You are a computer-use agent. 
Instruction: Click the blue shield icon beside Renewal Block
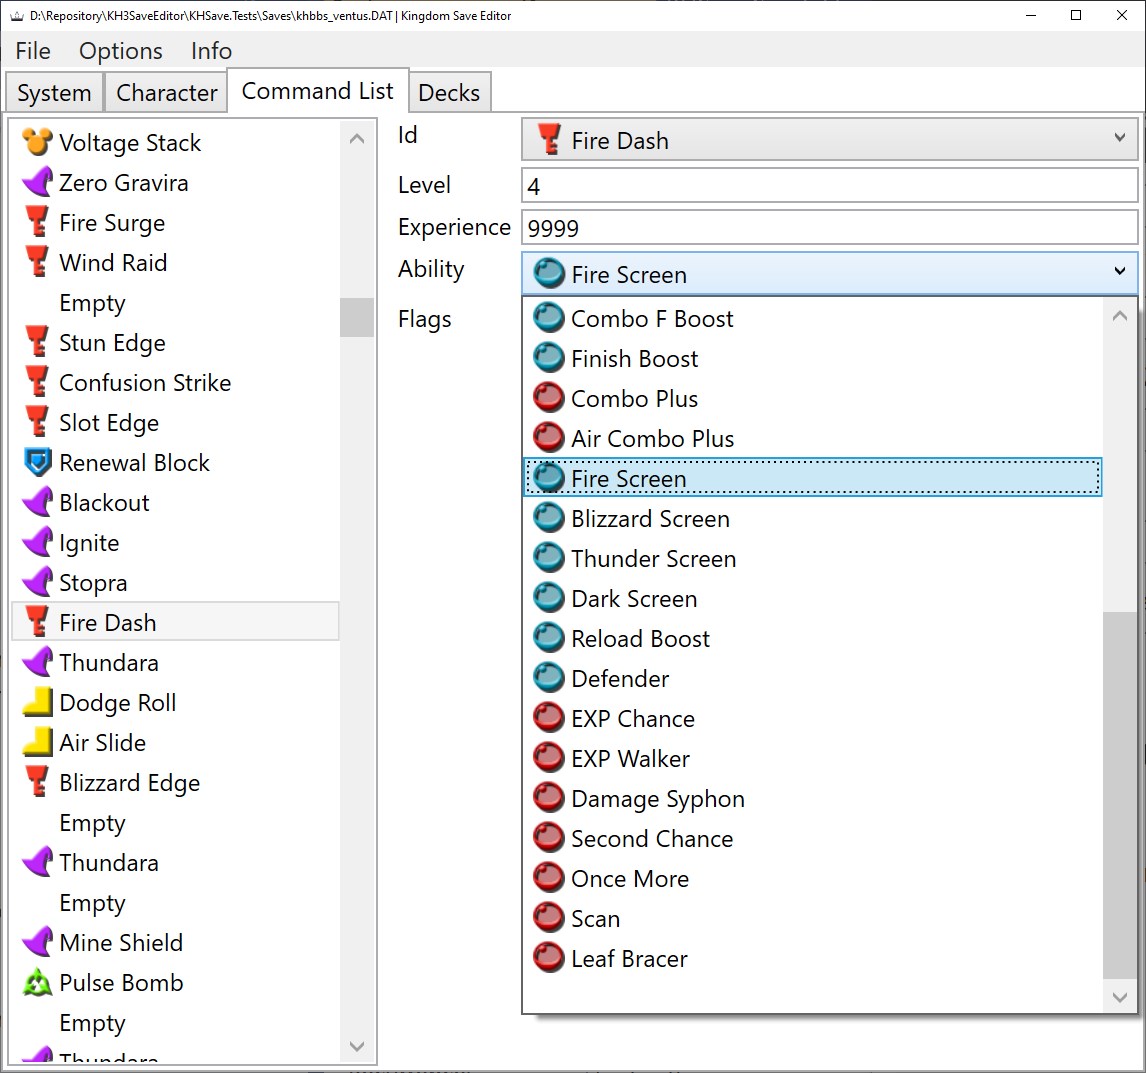(37, 463)
